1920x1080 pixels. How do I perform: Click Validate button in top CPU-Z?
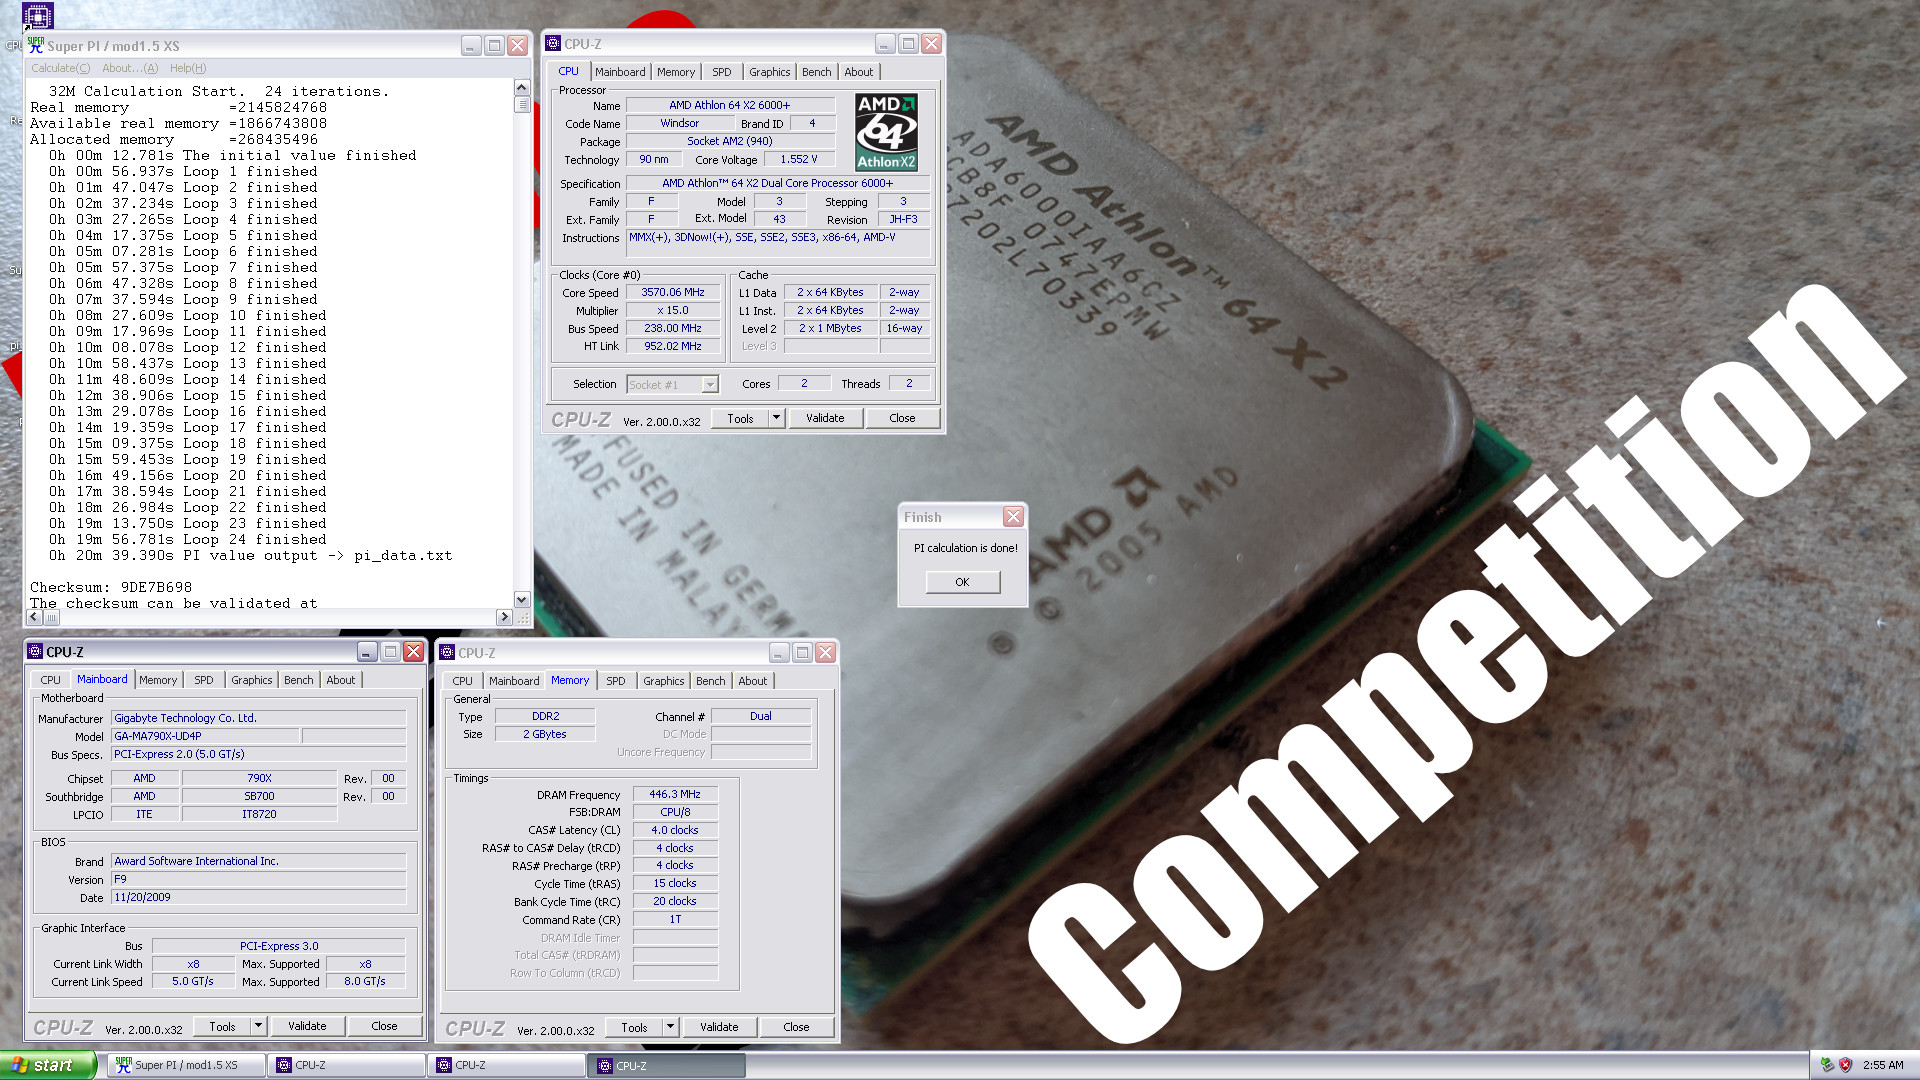(x=825, y=418)
